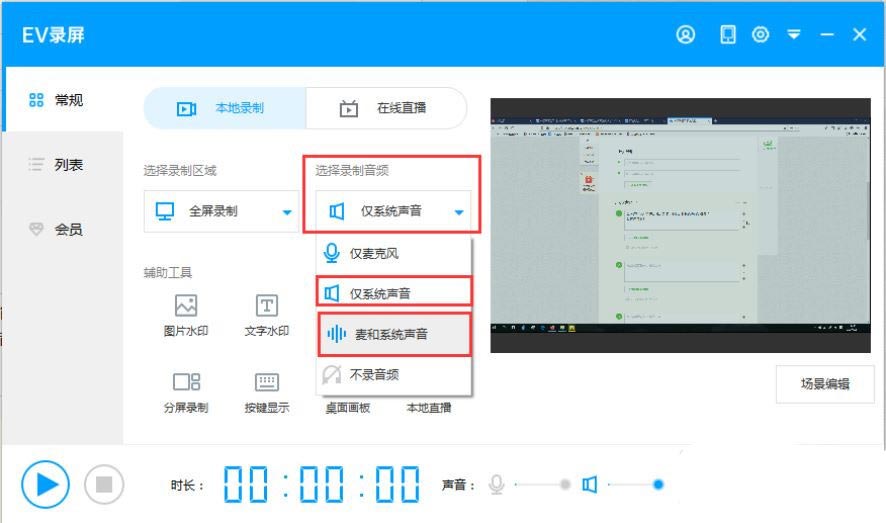Open the title bar dropdown menu triangle
Viewport: 886px width, 523px height.
click(x=794, y=35)
